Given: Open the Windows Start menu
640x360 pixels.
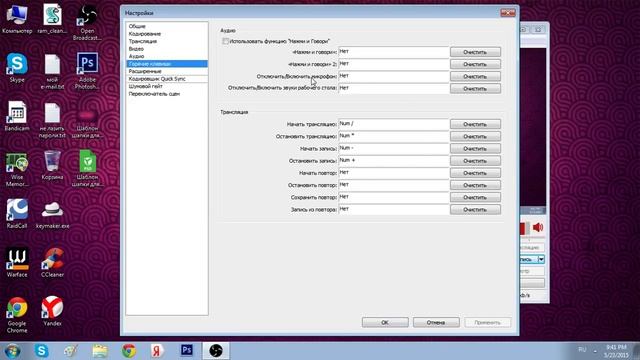Looking at the screenshot, I should (x=13, y=351).
